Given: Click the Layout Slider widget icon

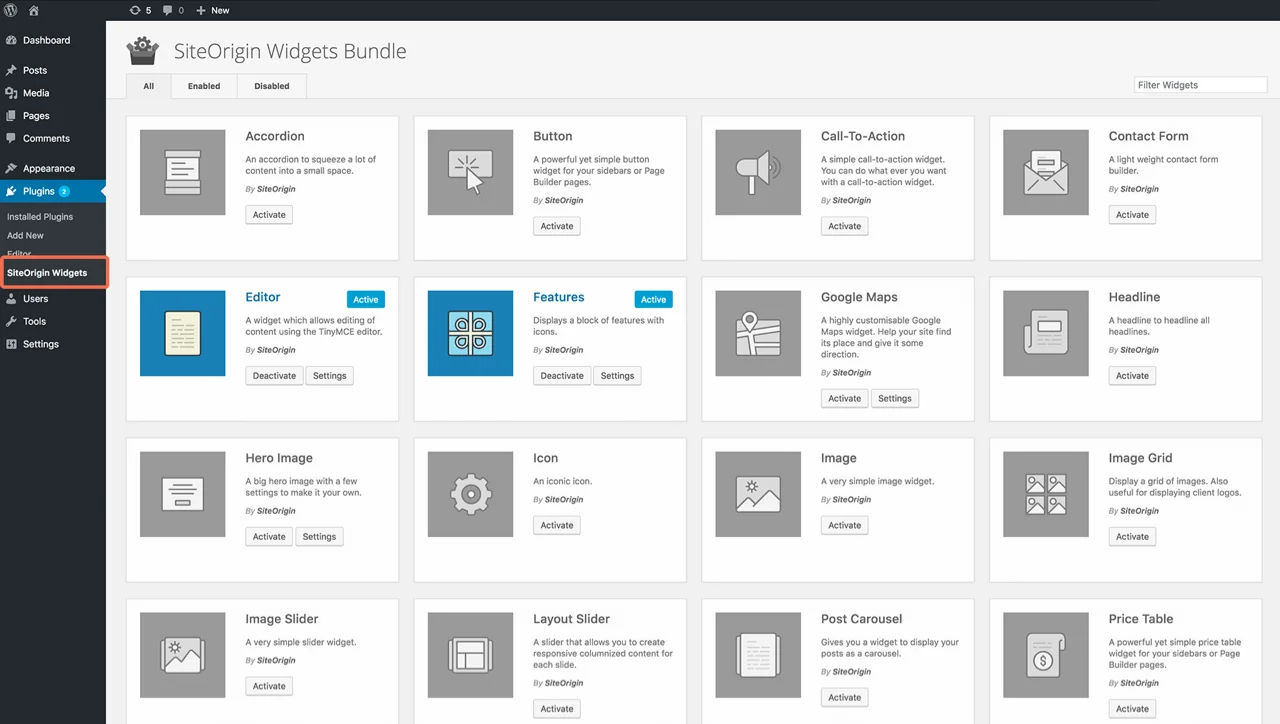Looking at the screenshot, I should pyautogui.click(x=470, y=655).
